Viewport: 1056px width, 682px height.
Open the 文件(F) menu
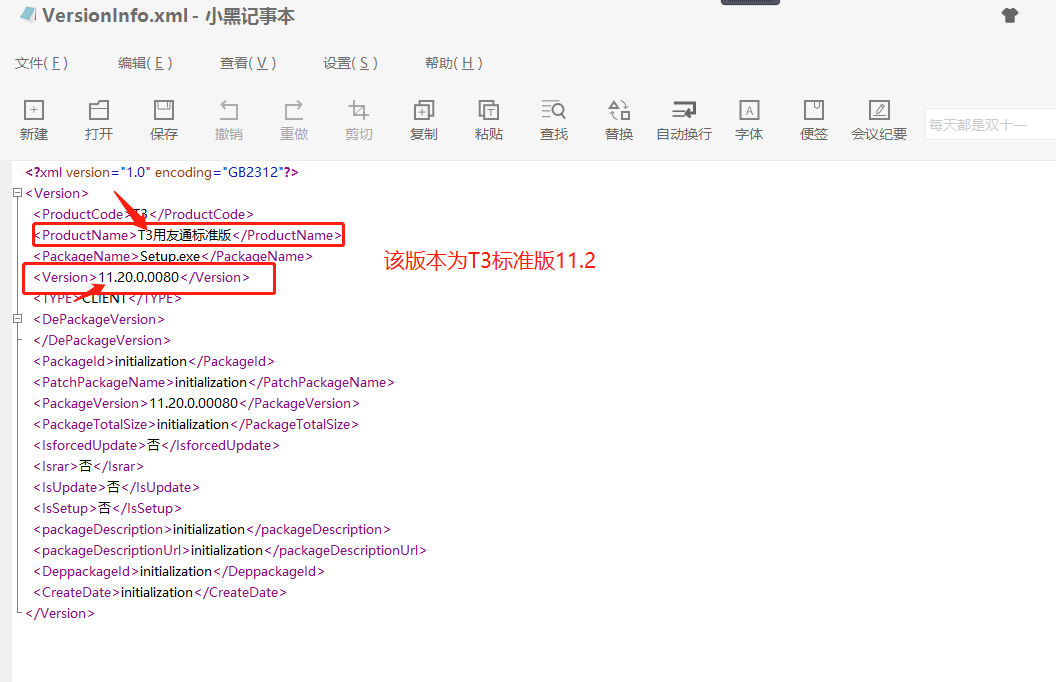(x=41, y=63)
